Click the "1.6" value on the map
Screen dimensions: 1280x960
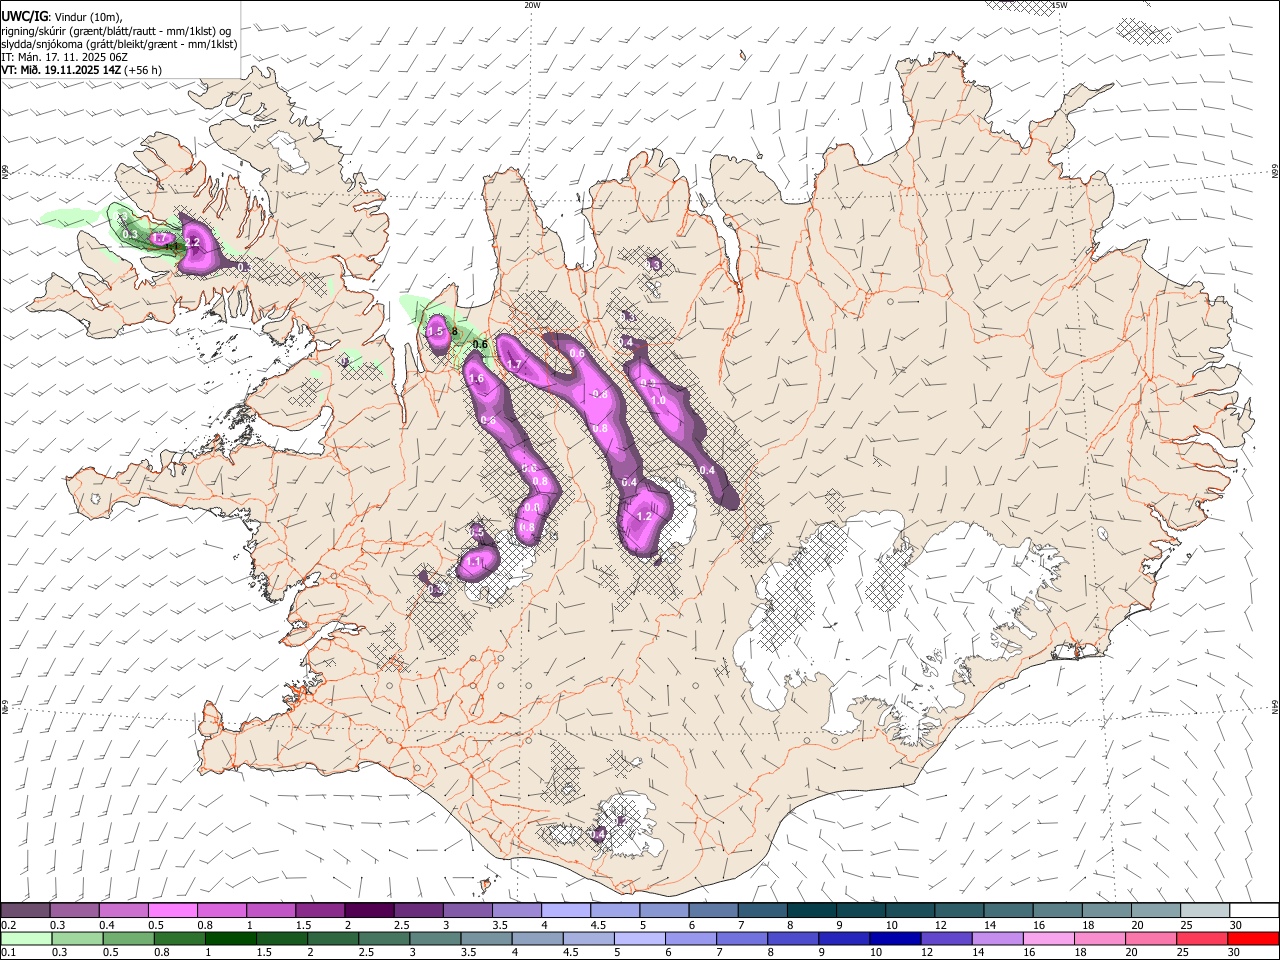click(476, 379)
